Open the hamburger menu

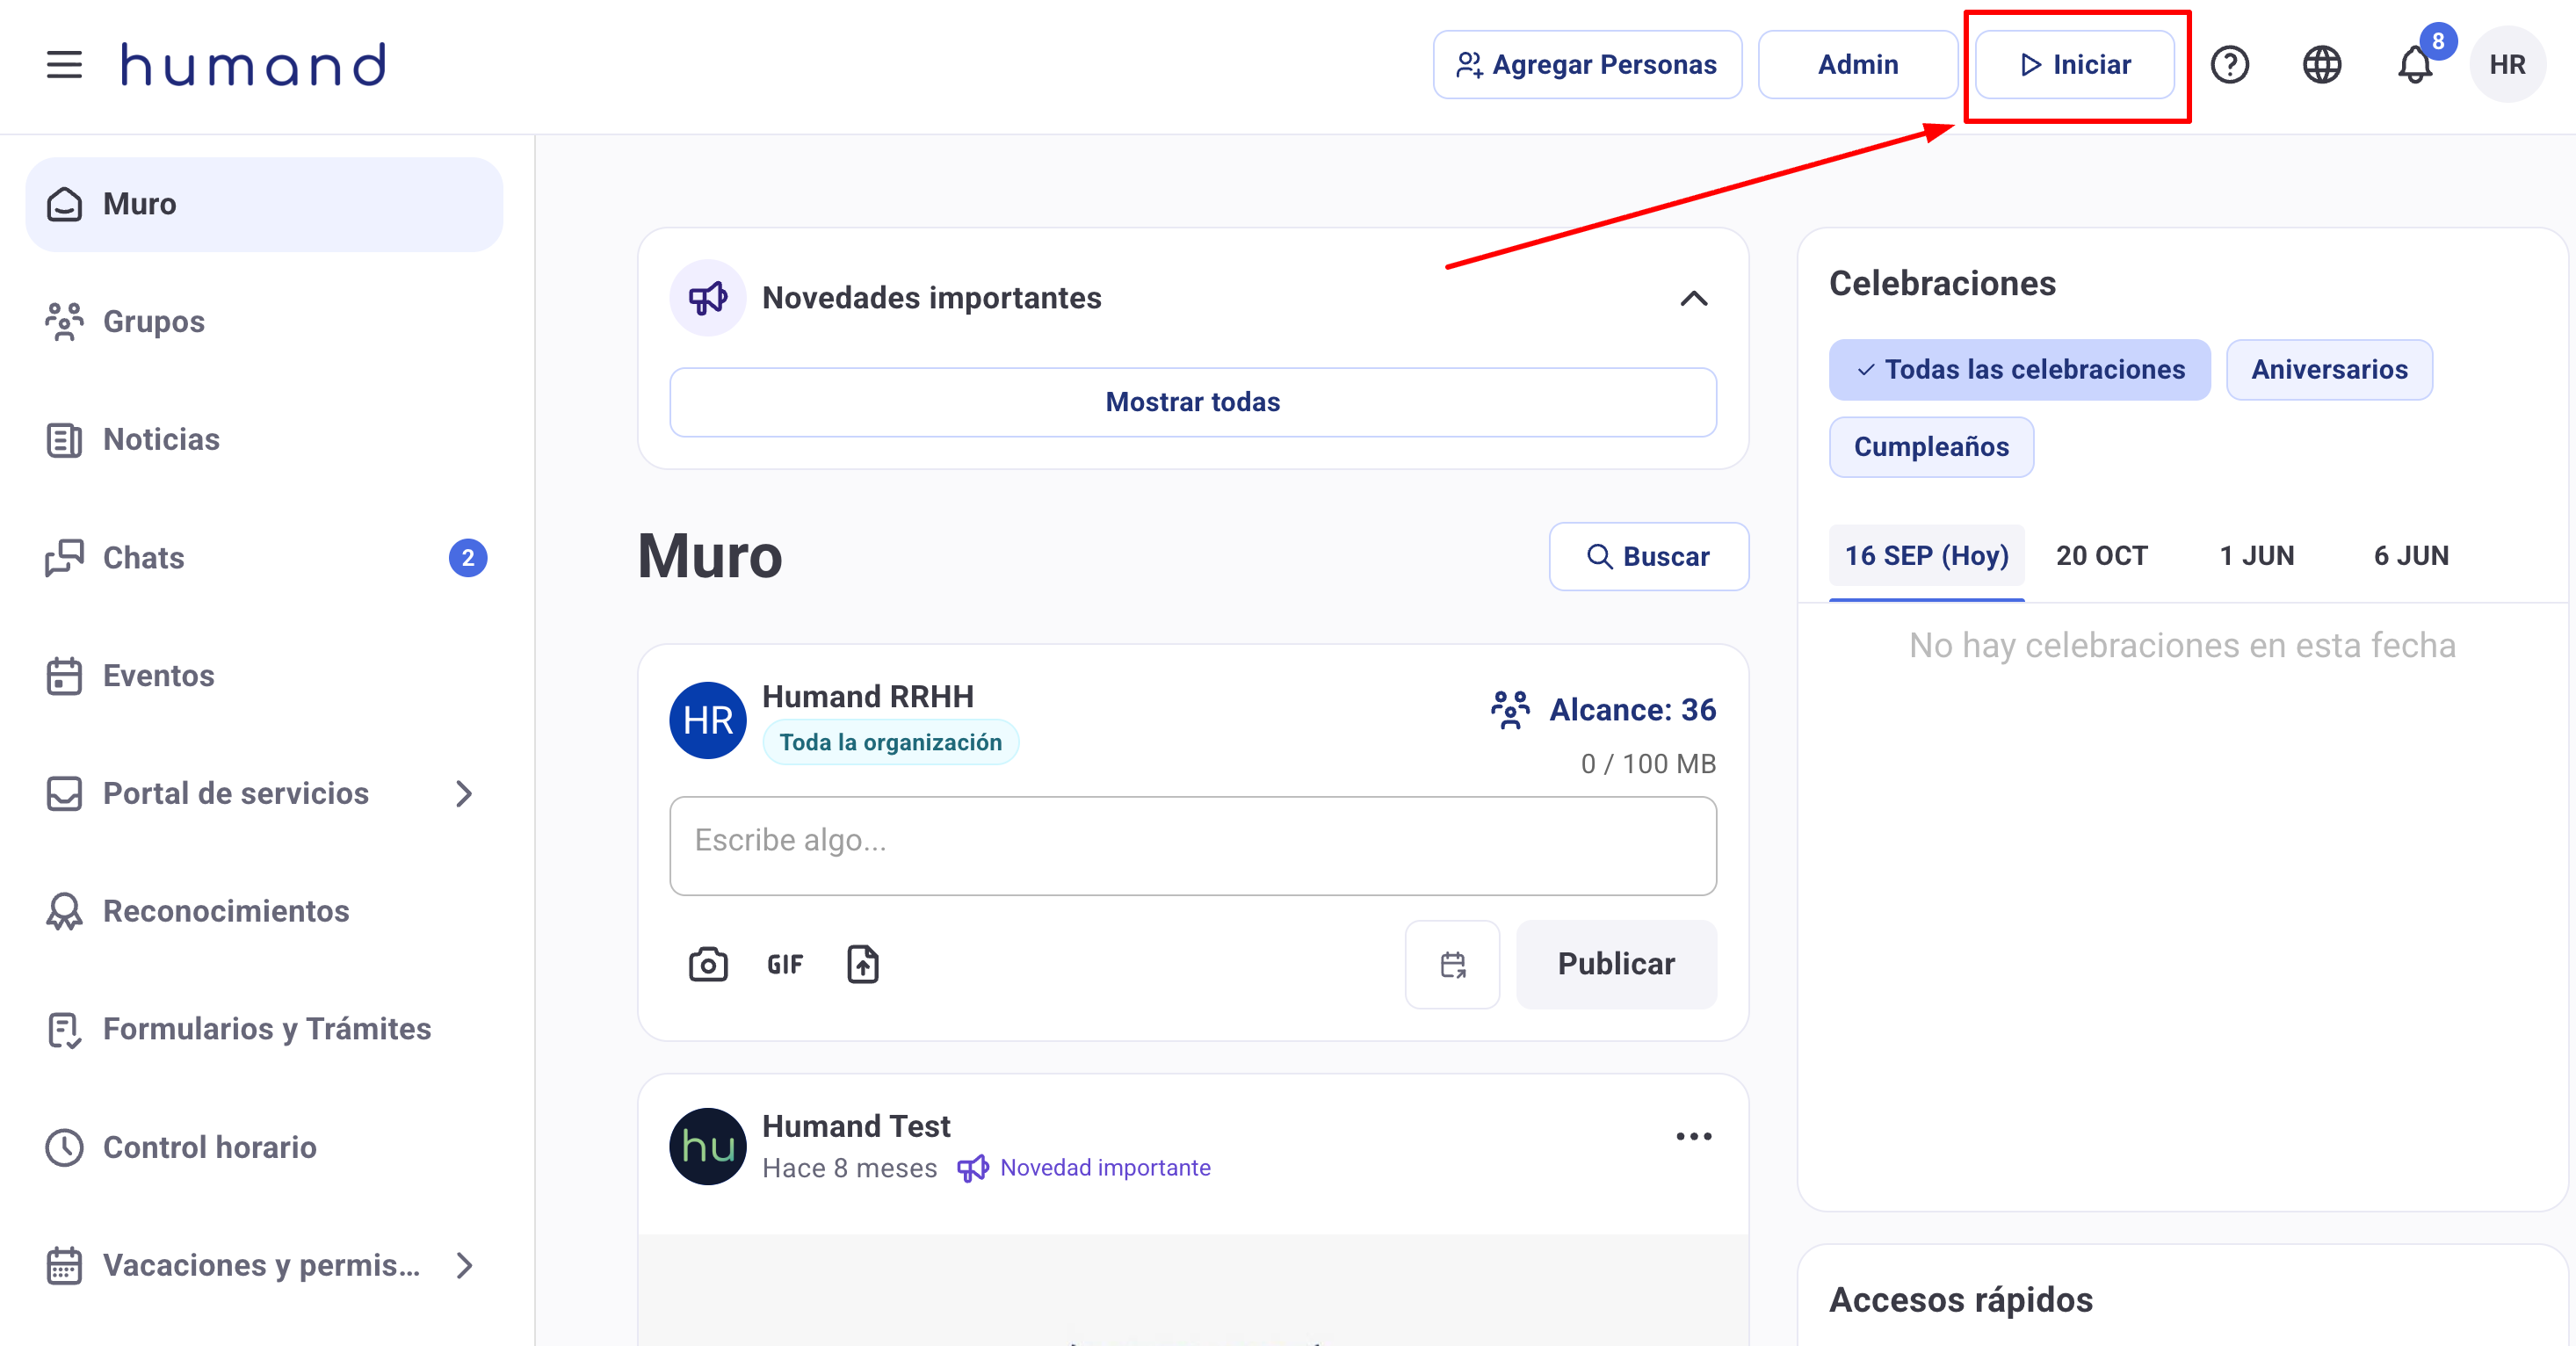click(64, 65)
